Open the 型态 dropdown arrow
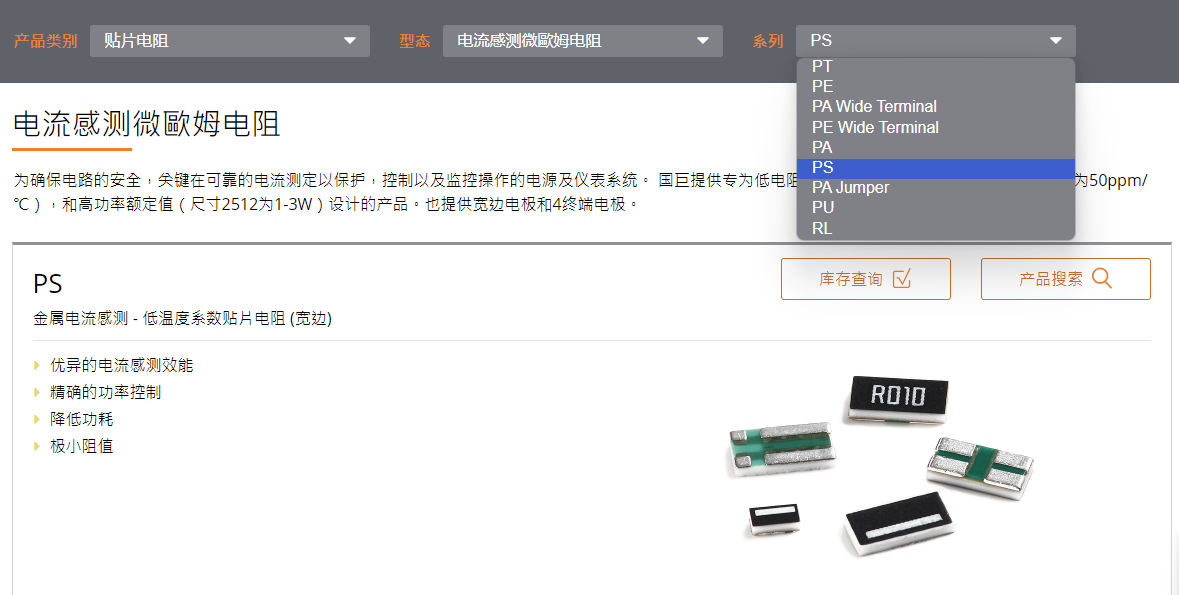1179x595 pixels. 702,41
